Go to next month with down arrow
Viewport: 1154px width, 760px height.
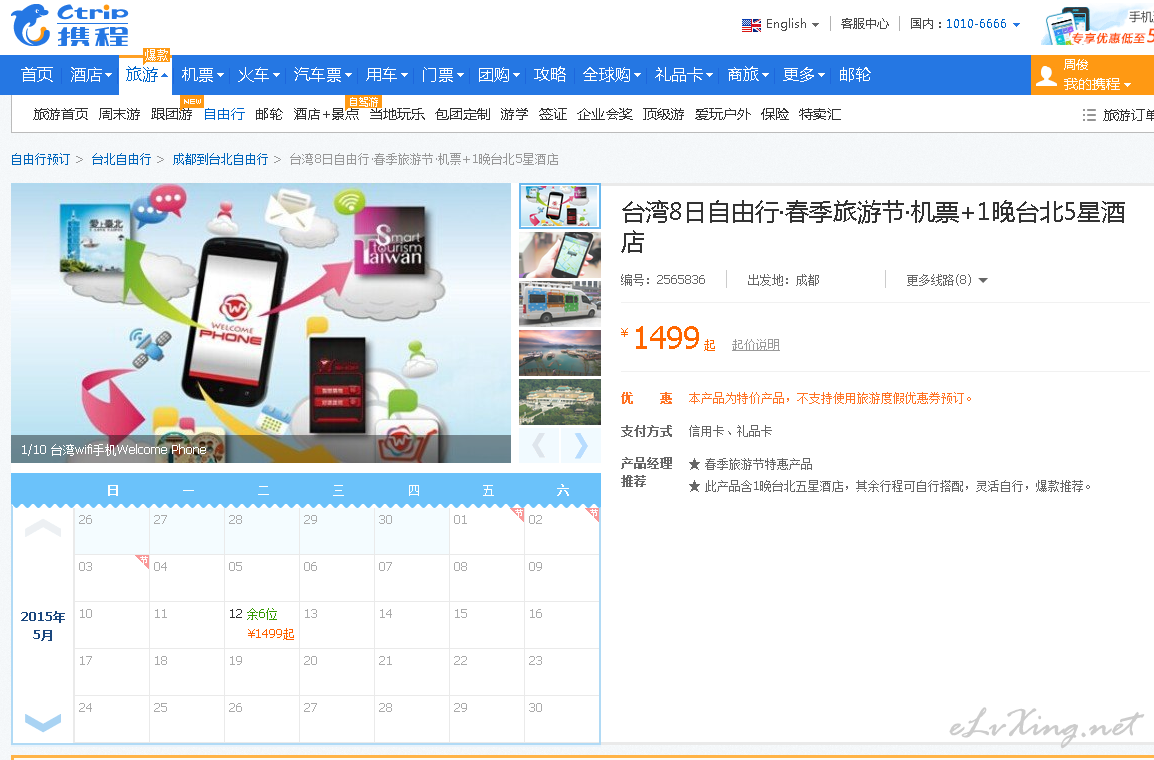tap(43, 722)
